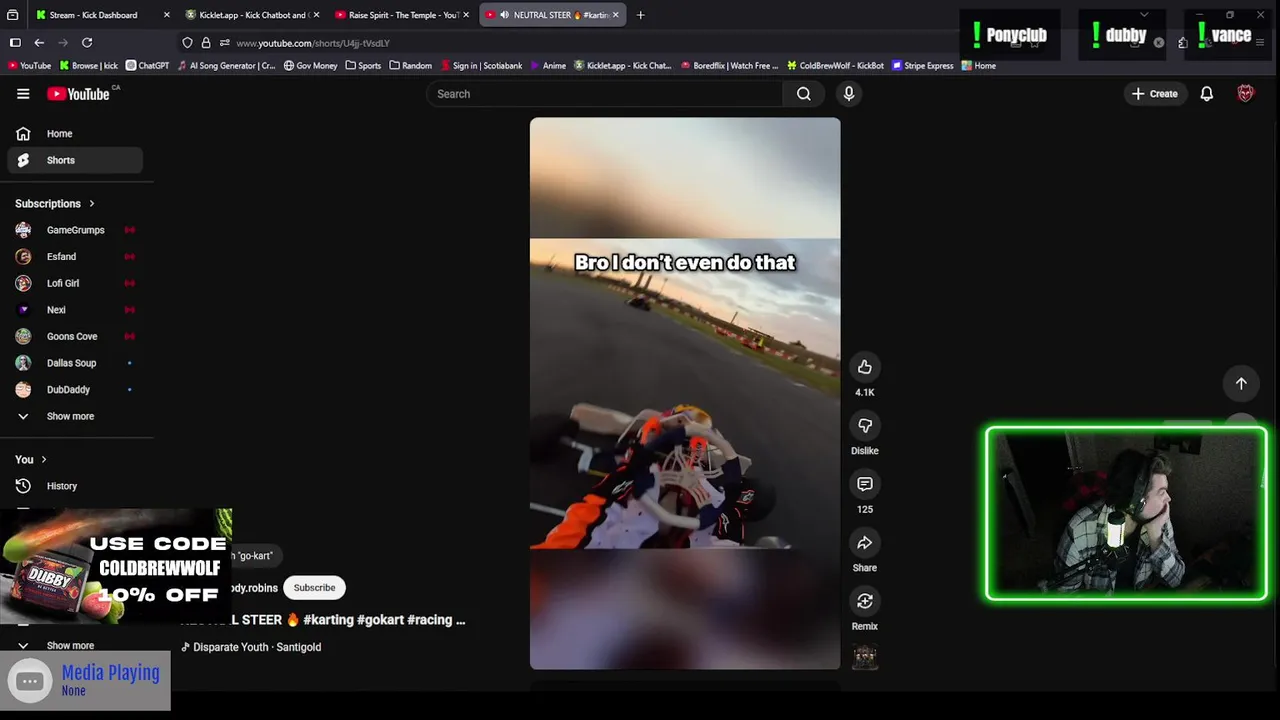Open the sound thumbnail below Remix

click(865, 657)
